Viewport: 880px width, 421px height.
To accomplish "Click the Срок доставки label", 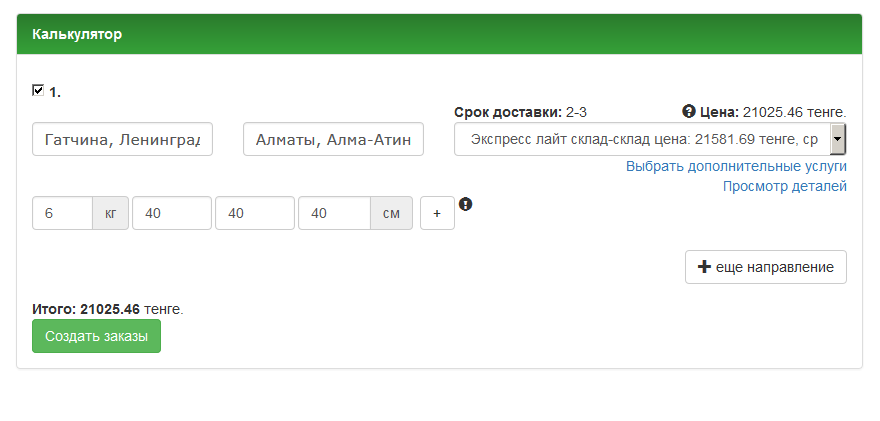I will (507, 112).
